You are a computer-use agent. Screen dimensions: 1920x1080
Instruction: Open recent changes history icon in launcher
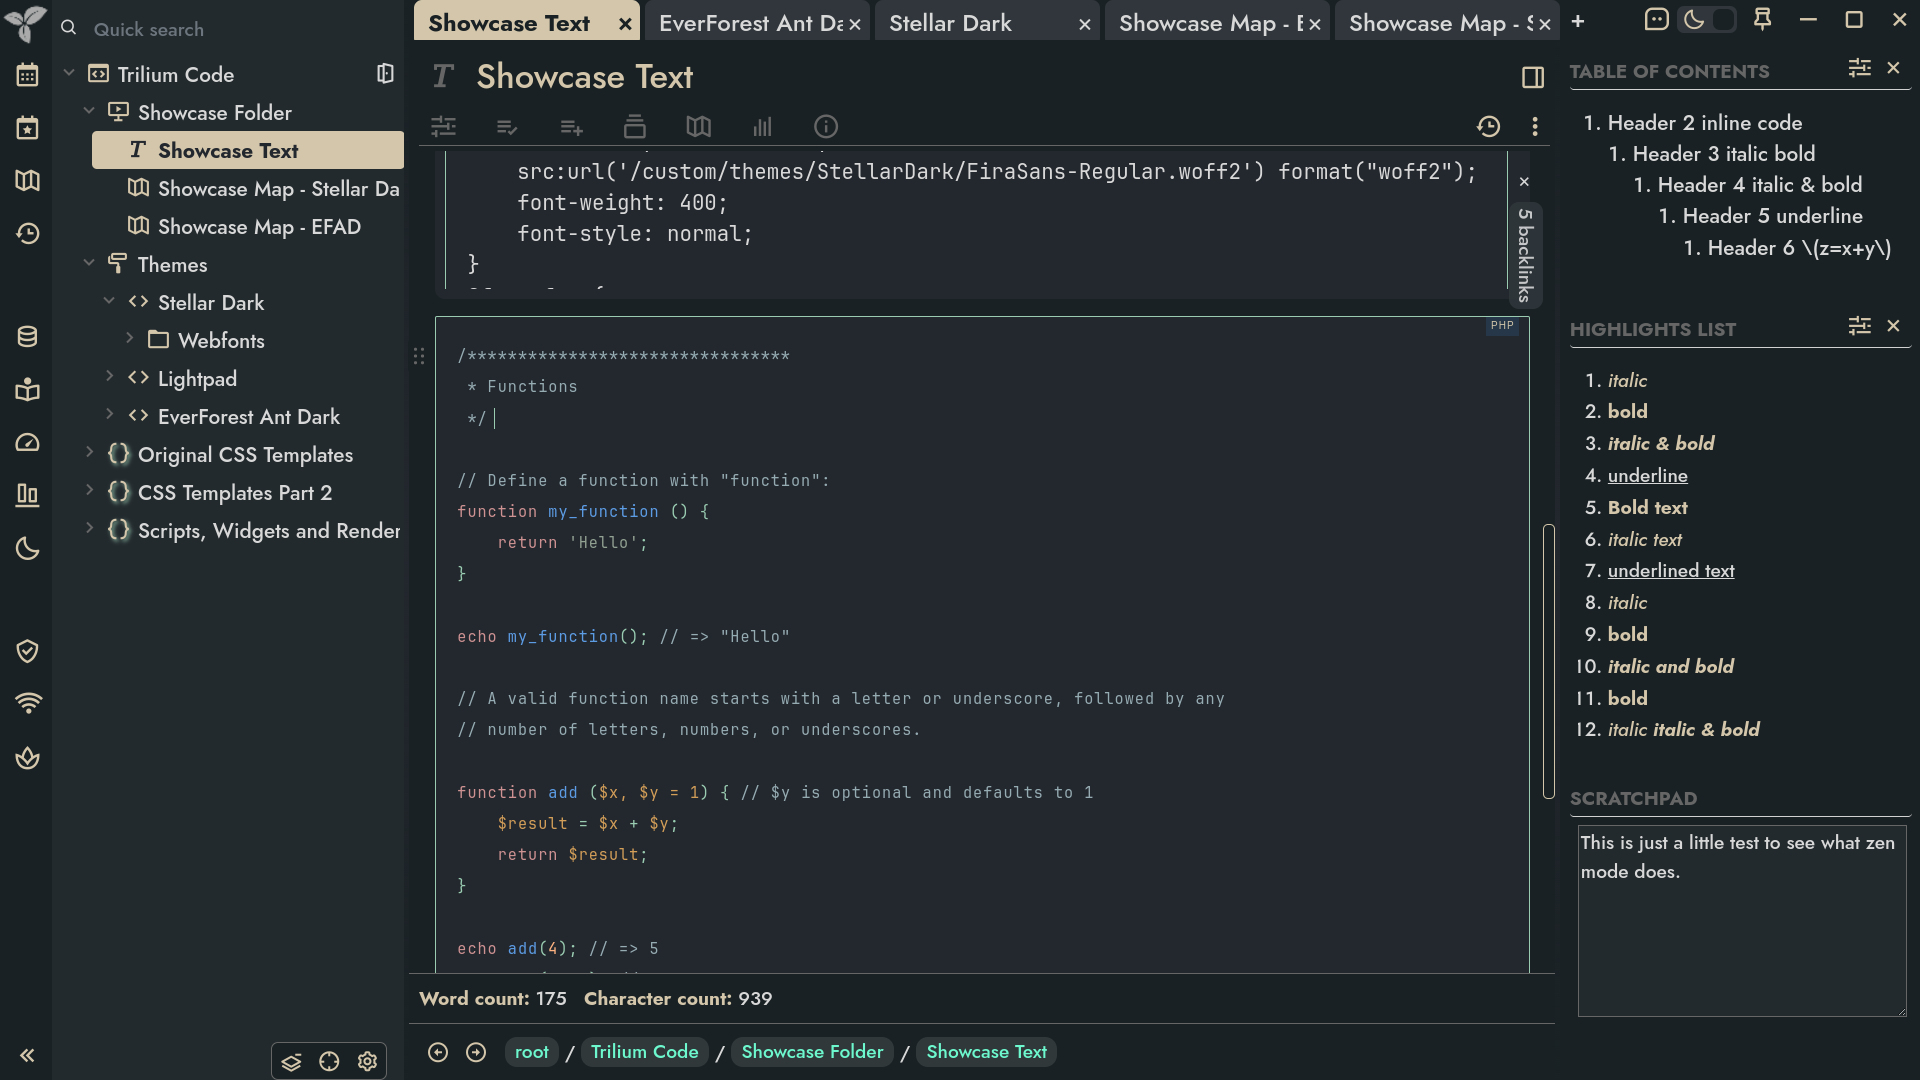pyautogui.click(x=27, y=234)
